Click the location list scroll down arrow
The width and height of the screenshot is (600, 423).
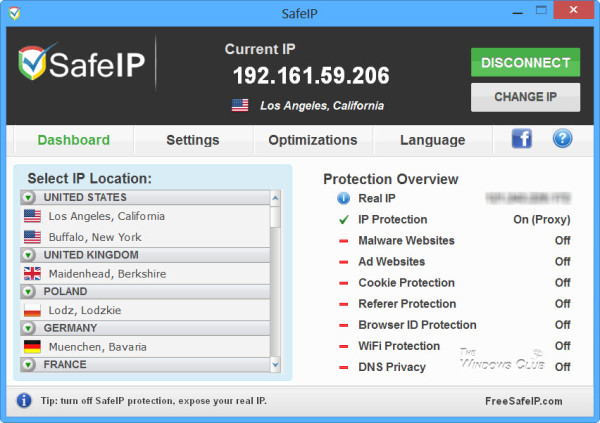275,365
